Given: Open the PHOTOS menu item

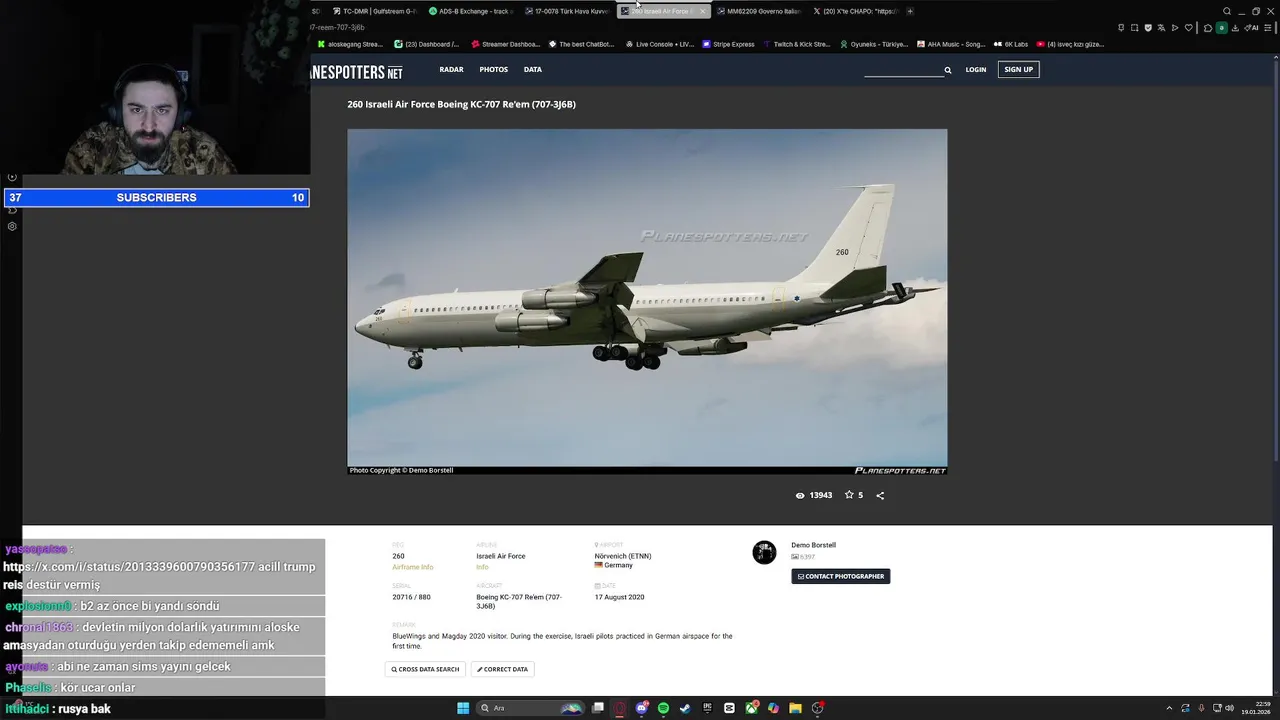Looking at the screenshot, I should tap(493, 70).
